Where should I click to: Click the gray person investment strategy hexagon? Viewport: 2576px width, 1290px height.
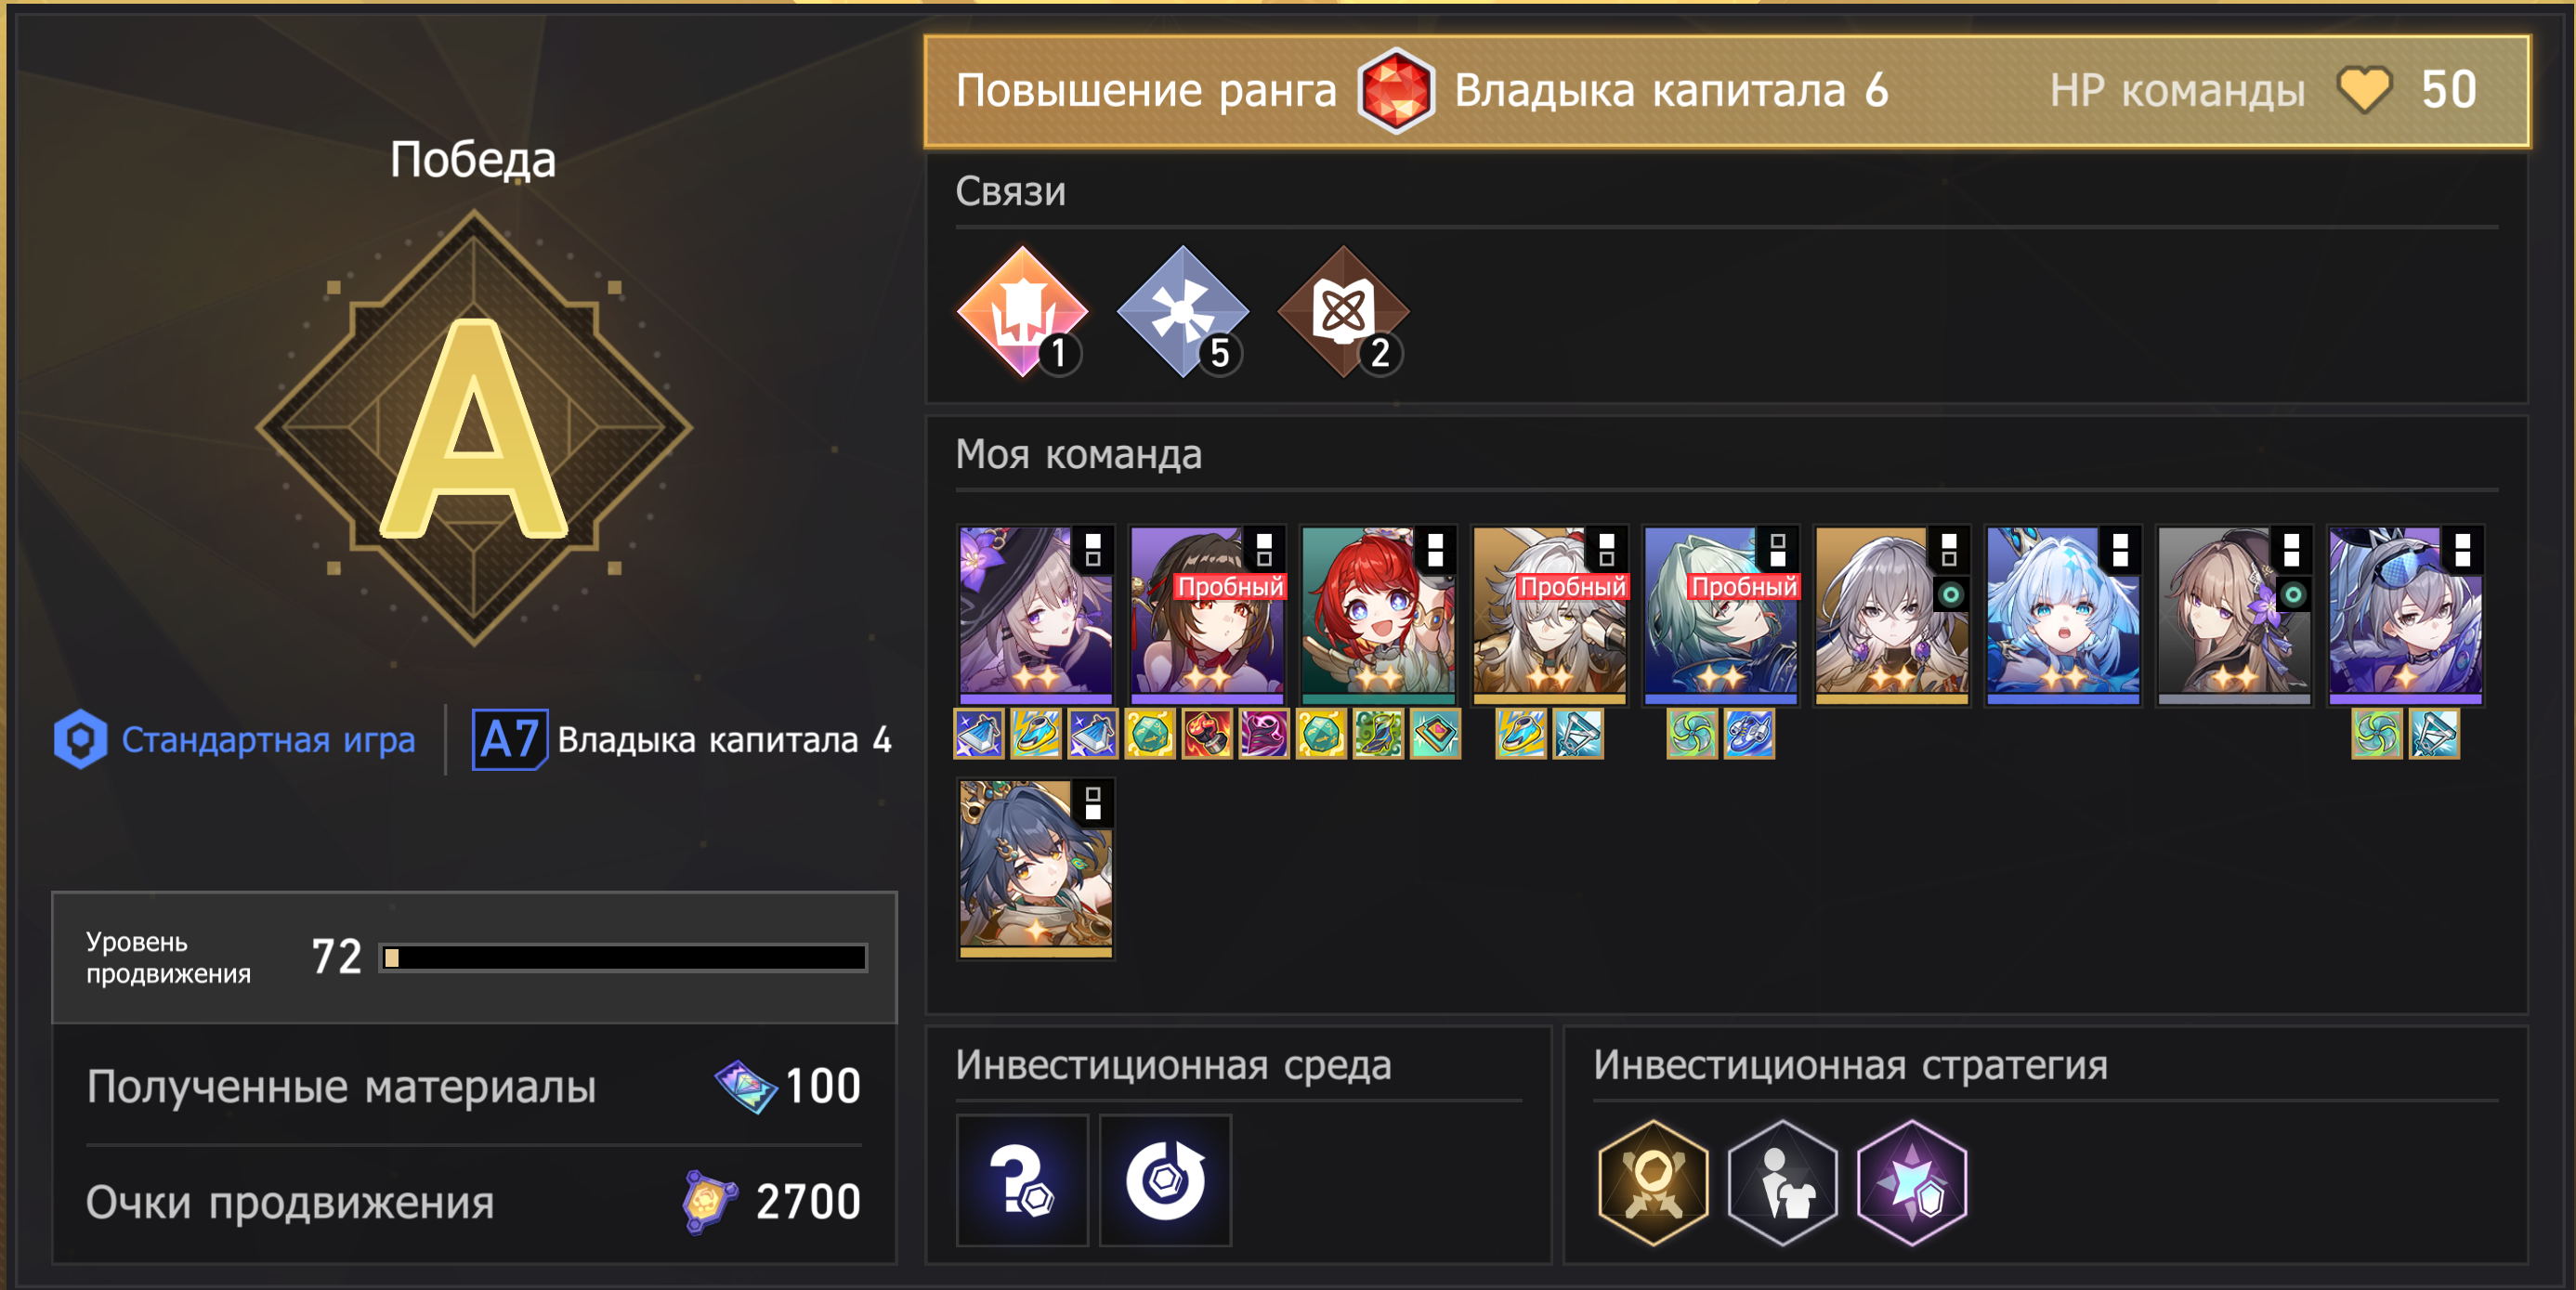click(x=1782, y=1182)
